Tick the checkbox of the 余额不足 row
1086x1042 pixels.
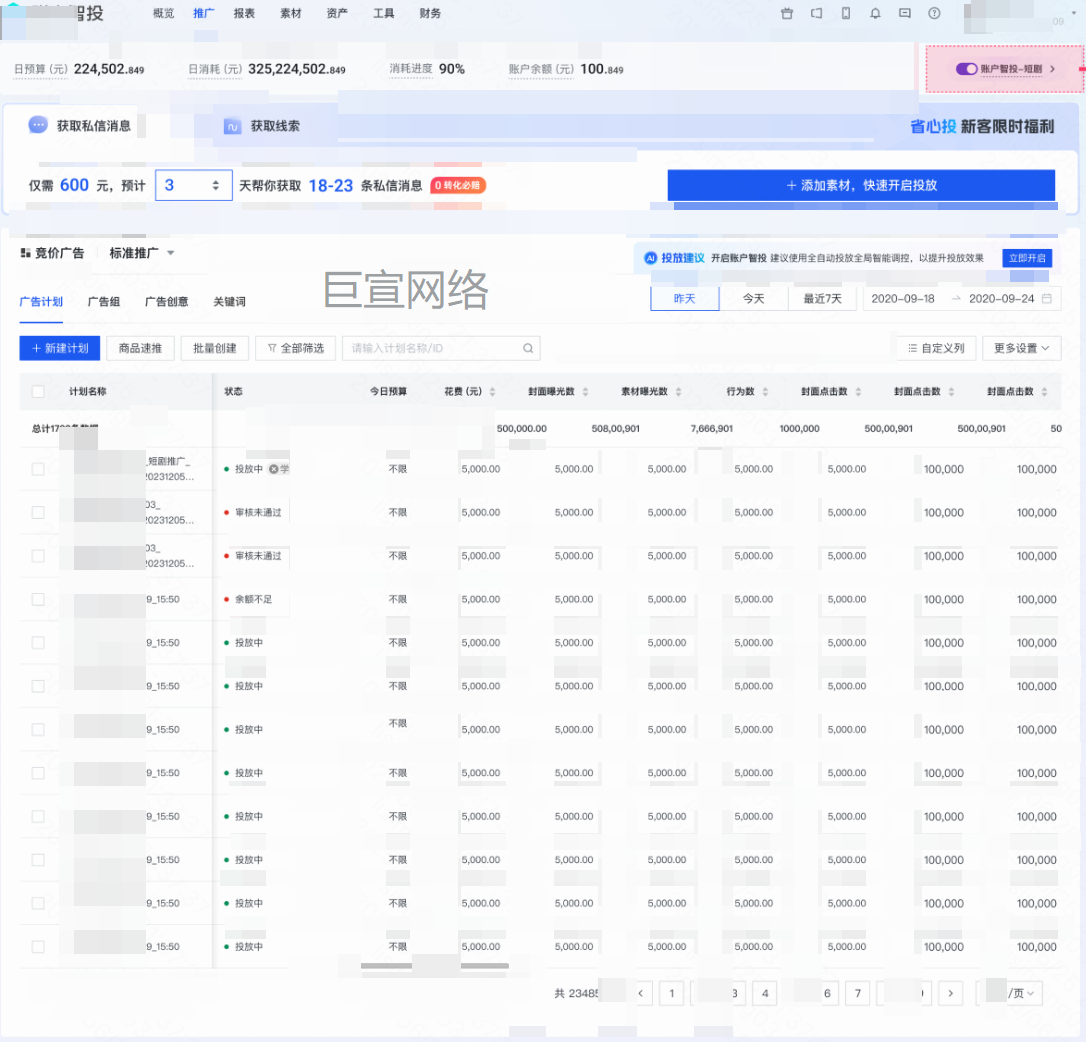pos(38,599)
